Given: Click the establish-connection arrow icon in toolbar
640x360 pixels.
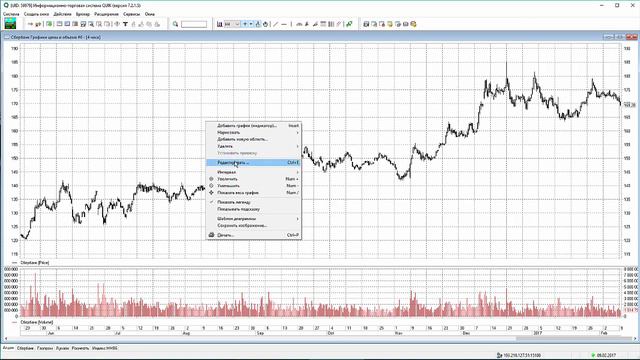Looking at the screenshot, I should (x=30, y=24).
